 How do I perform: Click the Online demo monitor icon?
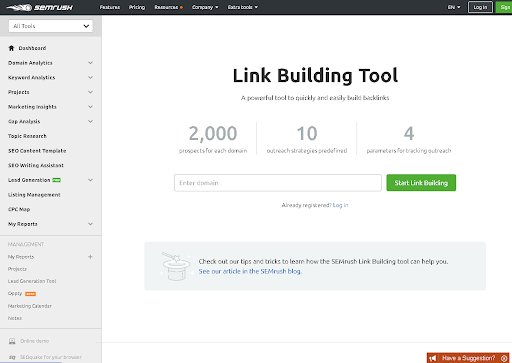click(12, 341)
